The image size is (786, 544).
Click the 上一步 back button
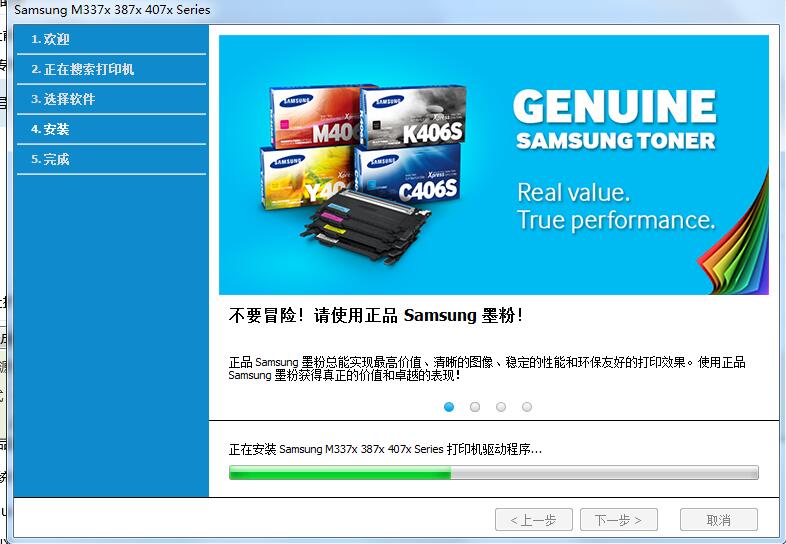pyautogui.click(x=533, y=520)
